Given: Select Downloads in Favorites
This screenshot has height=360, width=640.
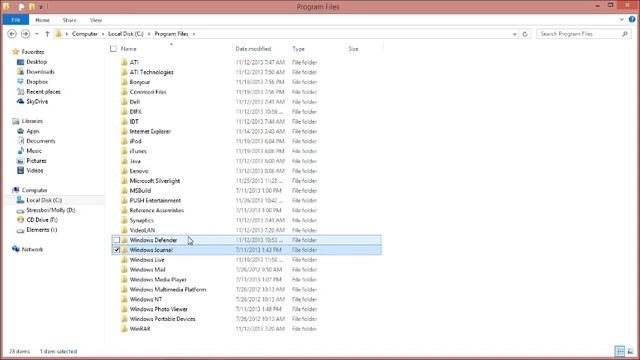Looking at the screenshot, I should tap(40, 72).
